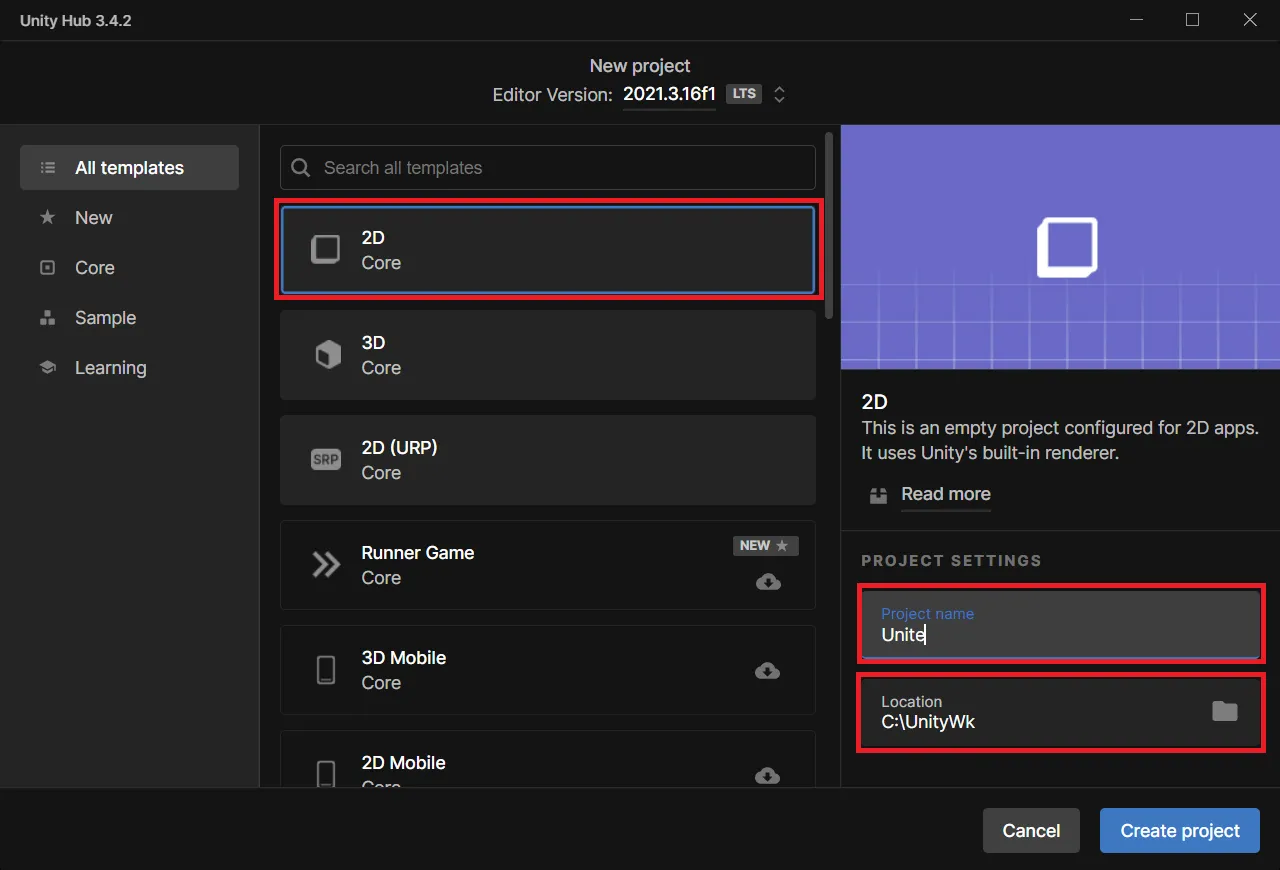
Task: Click the SRP icon of 2D (URP)
Action: [326, 460]
